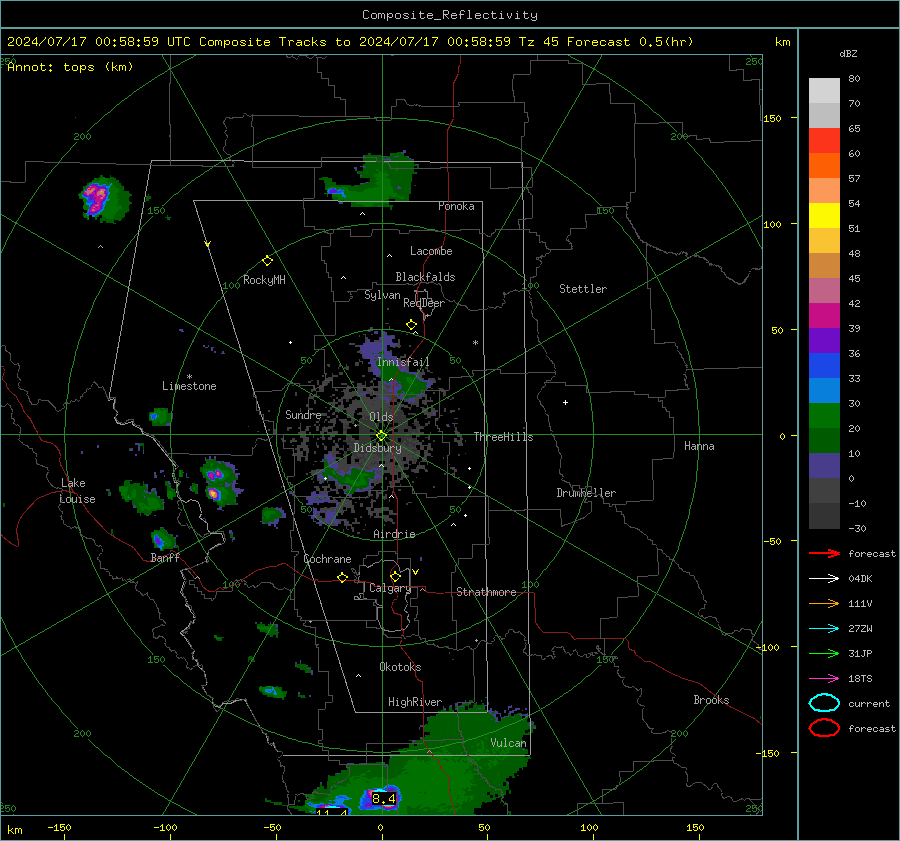The width and height of the screenshot is (900, 841).
Task: Click the Sylvan label
Action: pyautogui.click(x=382, y=296)
